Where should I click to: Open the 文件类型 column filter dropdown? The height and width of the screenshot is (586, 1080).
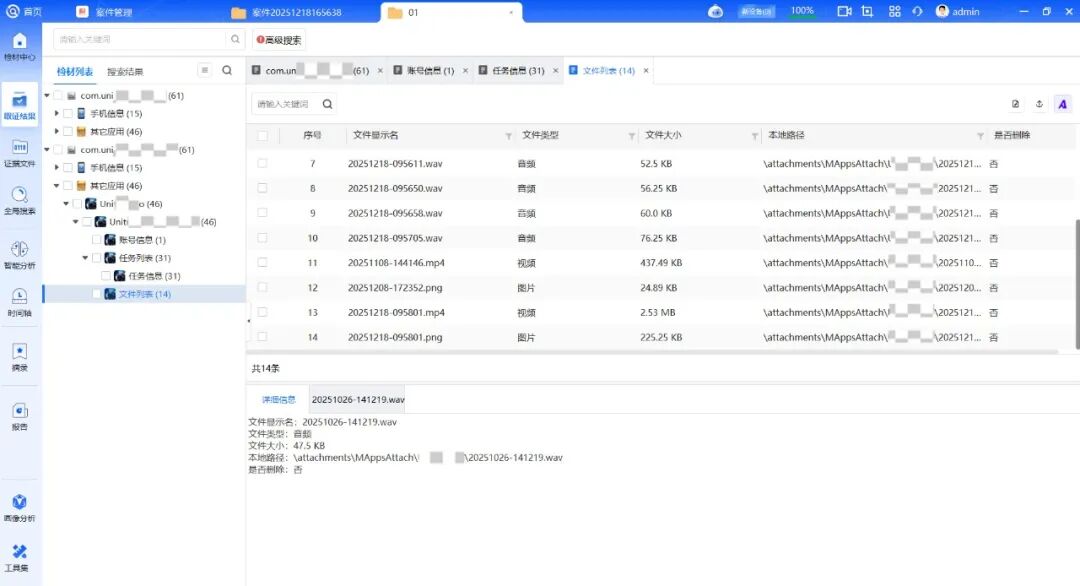coord(631,136)
